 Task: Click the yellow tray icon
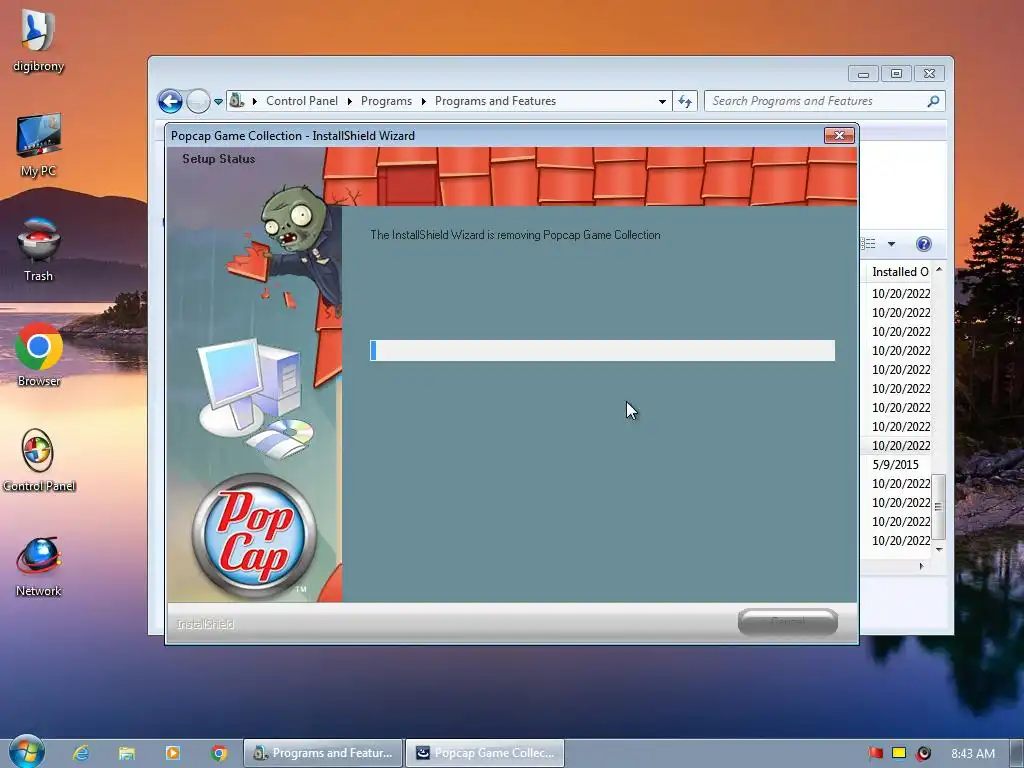[x=899, y=753]
